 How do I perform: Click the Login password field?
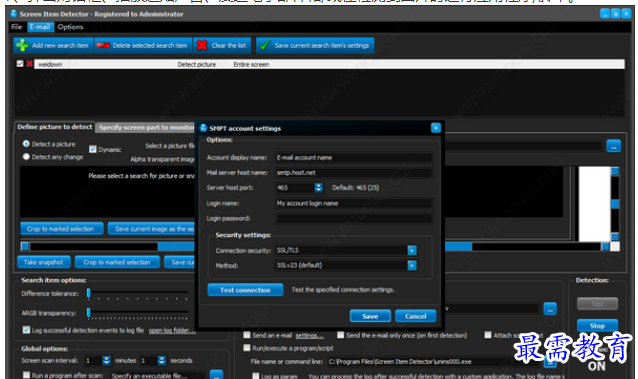pos(354,218)
